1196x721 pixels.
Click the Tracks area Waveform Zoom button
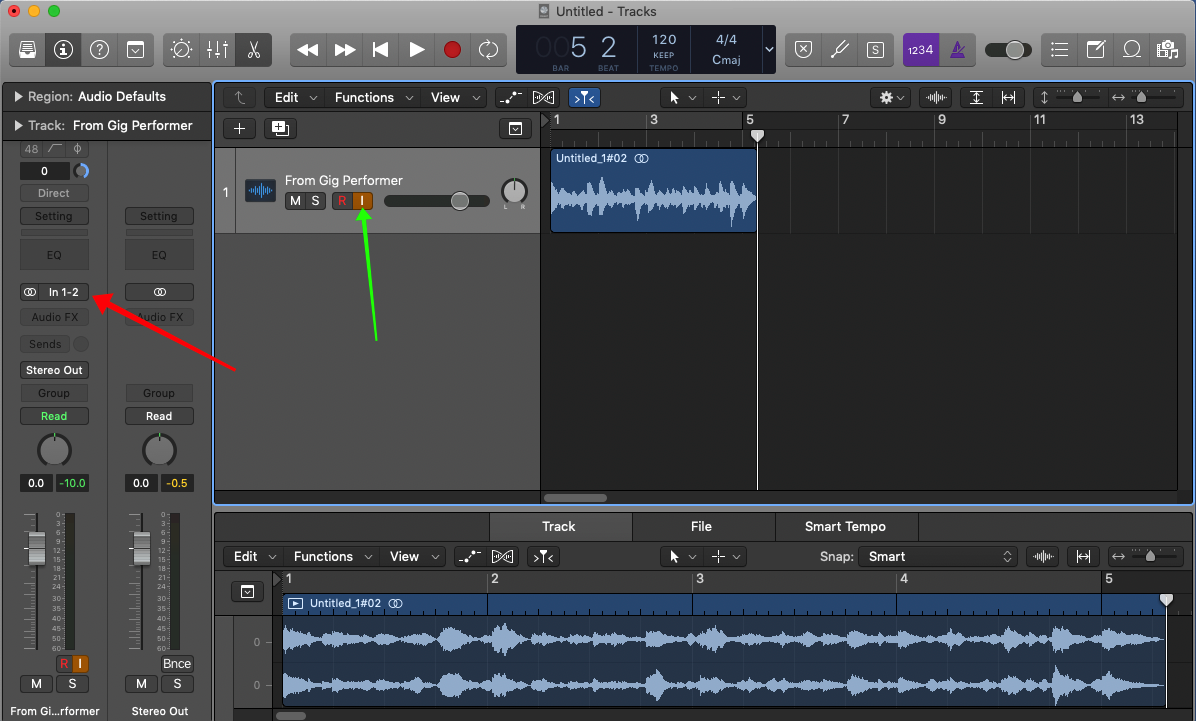pyautogui.click(x=936, y=98)
